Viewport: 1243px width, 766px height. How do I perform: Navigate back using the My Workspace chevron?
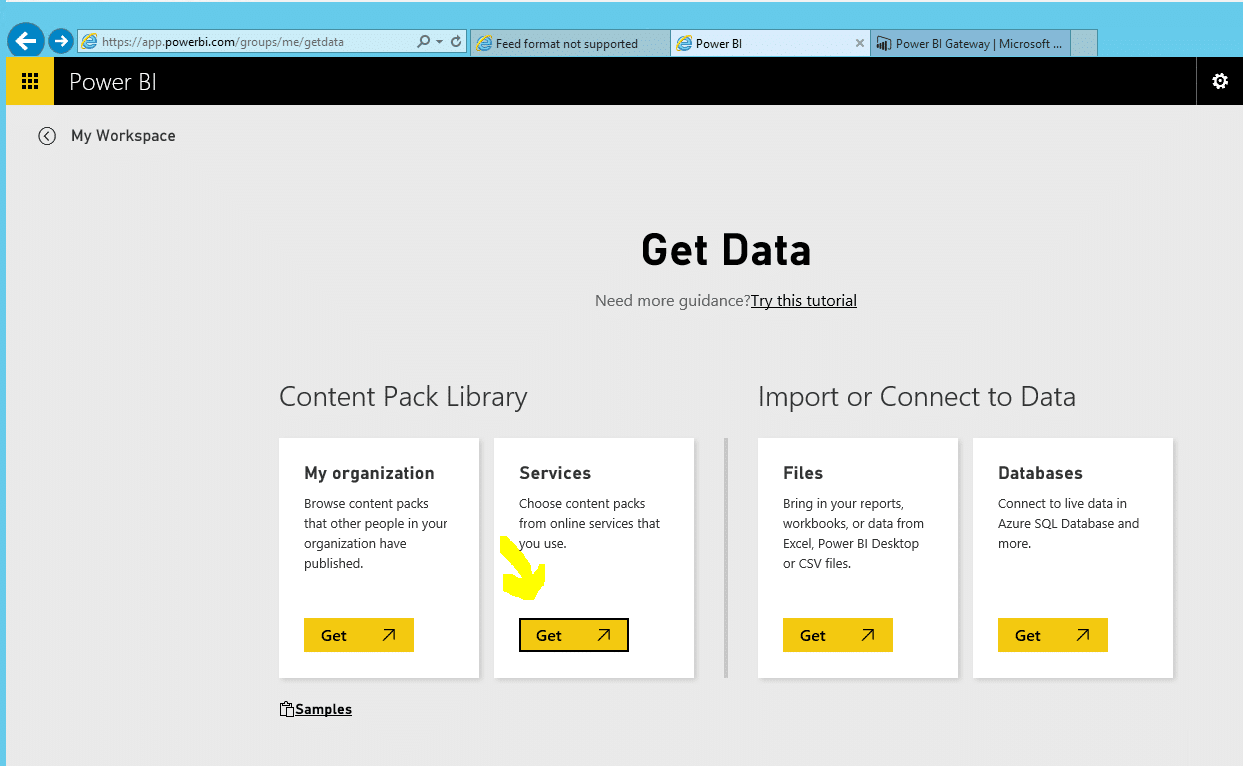pyautogui.click(x=47, y=135)
